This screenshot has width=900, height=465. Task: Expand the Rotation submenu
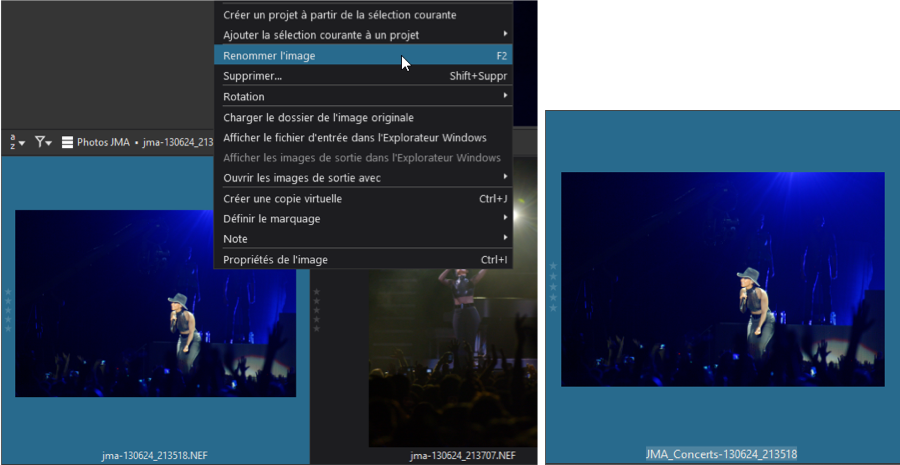click(x=363, y=96)
